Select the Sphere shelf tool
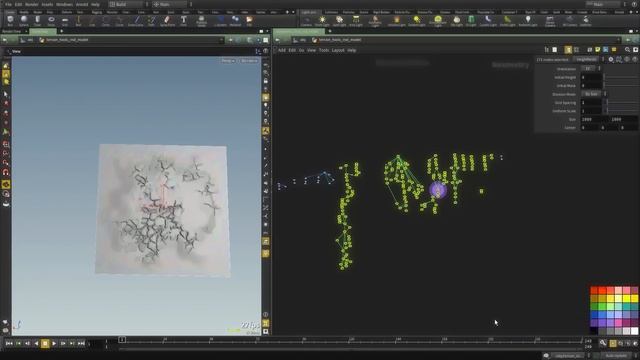640x360 pixels. coord(24,20)
